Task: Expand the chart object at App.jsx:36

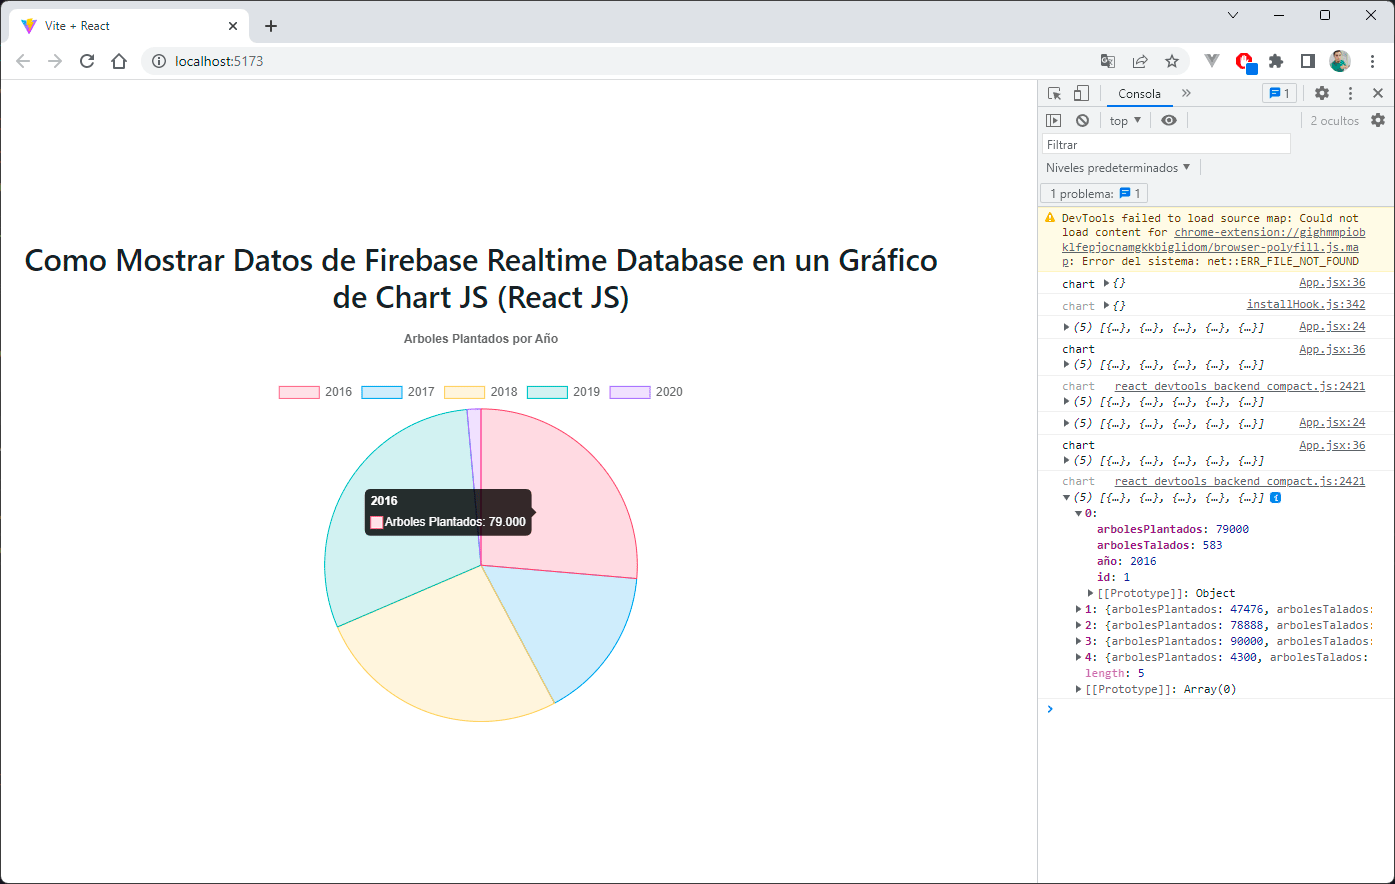Action: [1107, 283]
